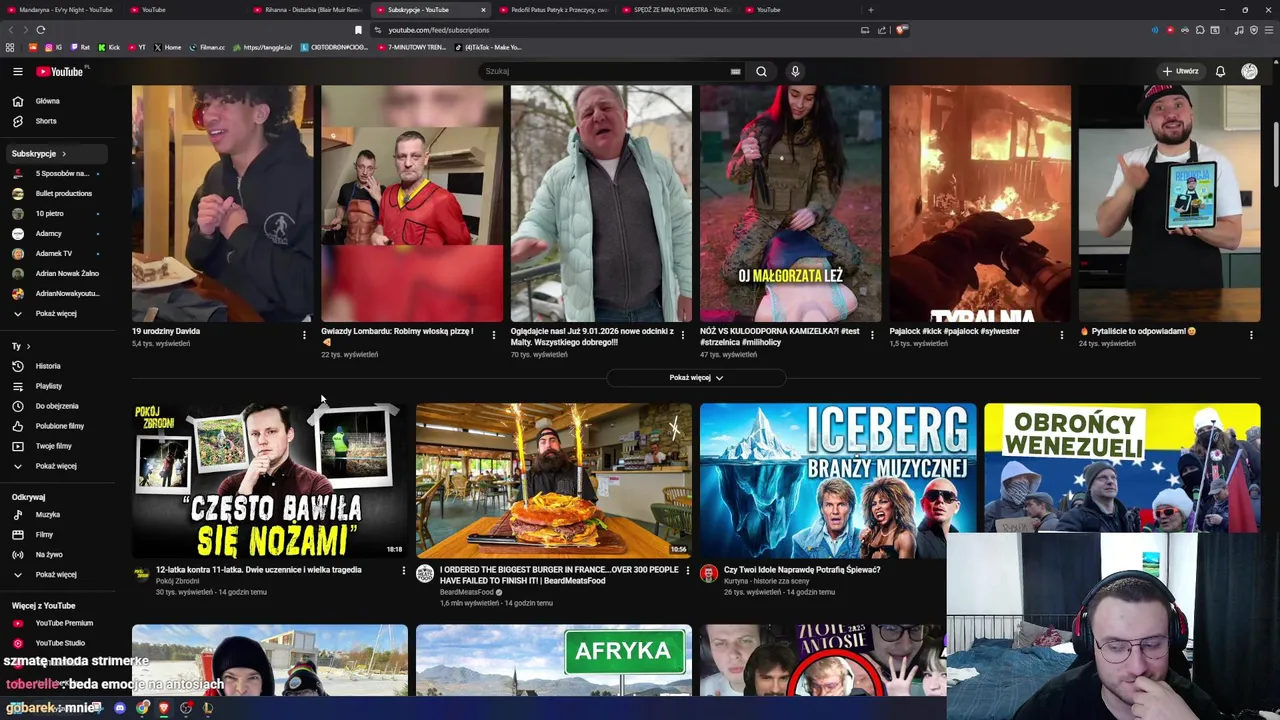
Task: Open BeardMeatsFood channel name link
Action: click(x=466, y=592)
